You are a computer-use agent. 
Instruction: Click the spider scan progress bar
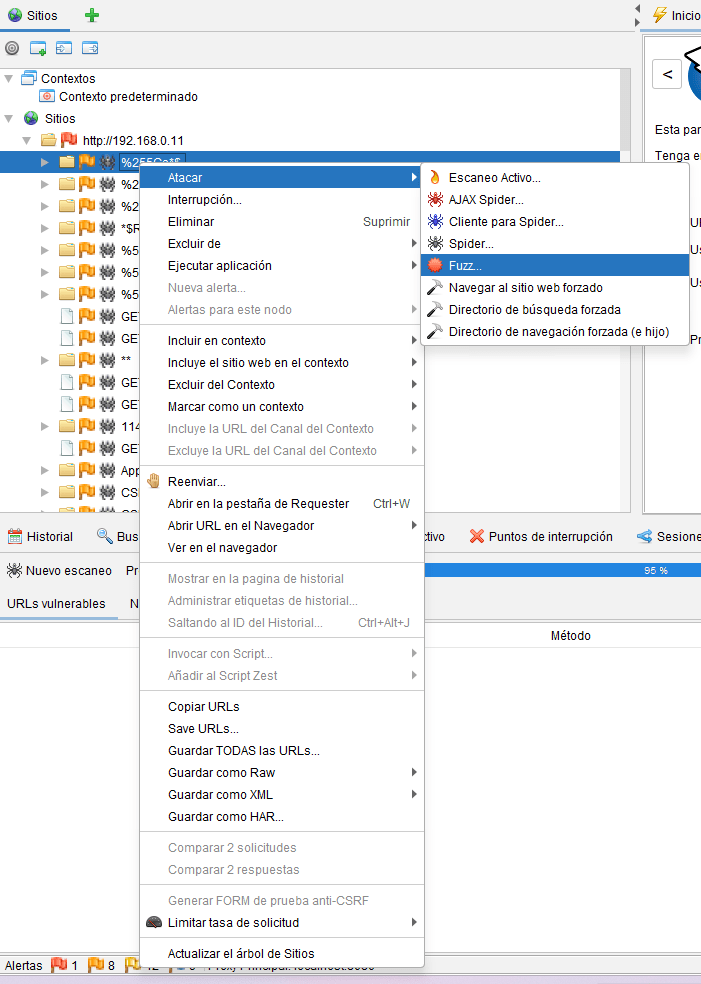click(x=560, y=570)
